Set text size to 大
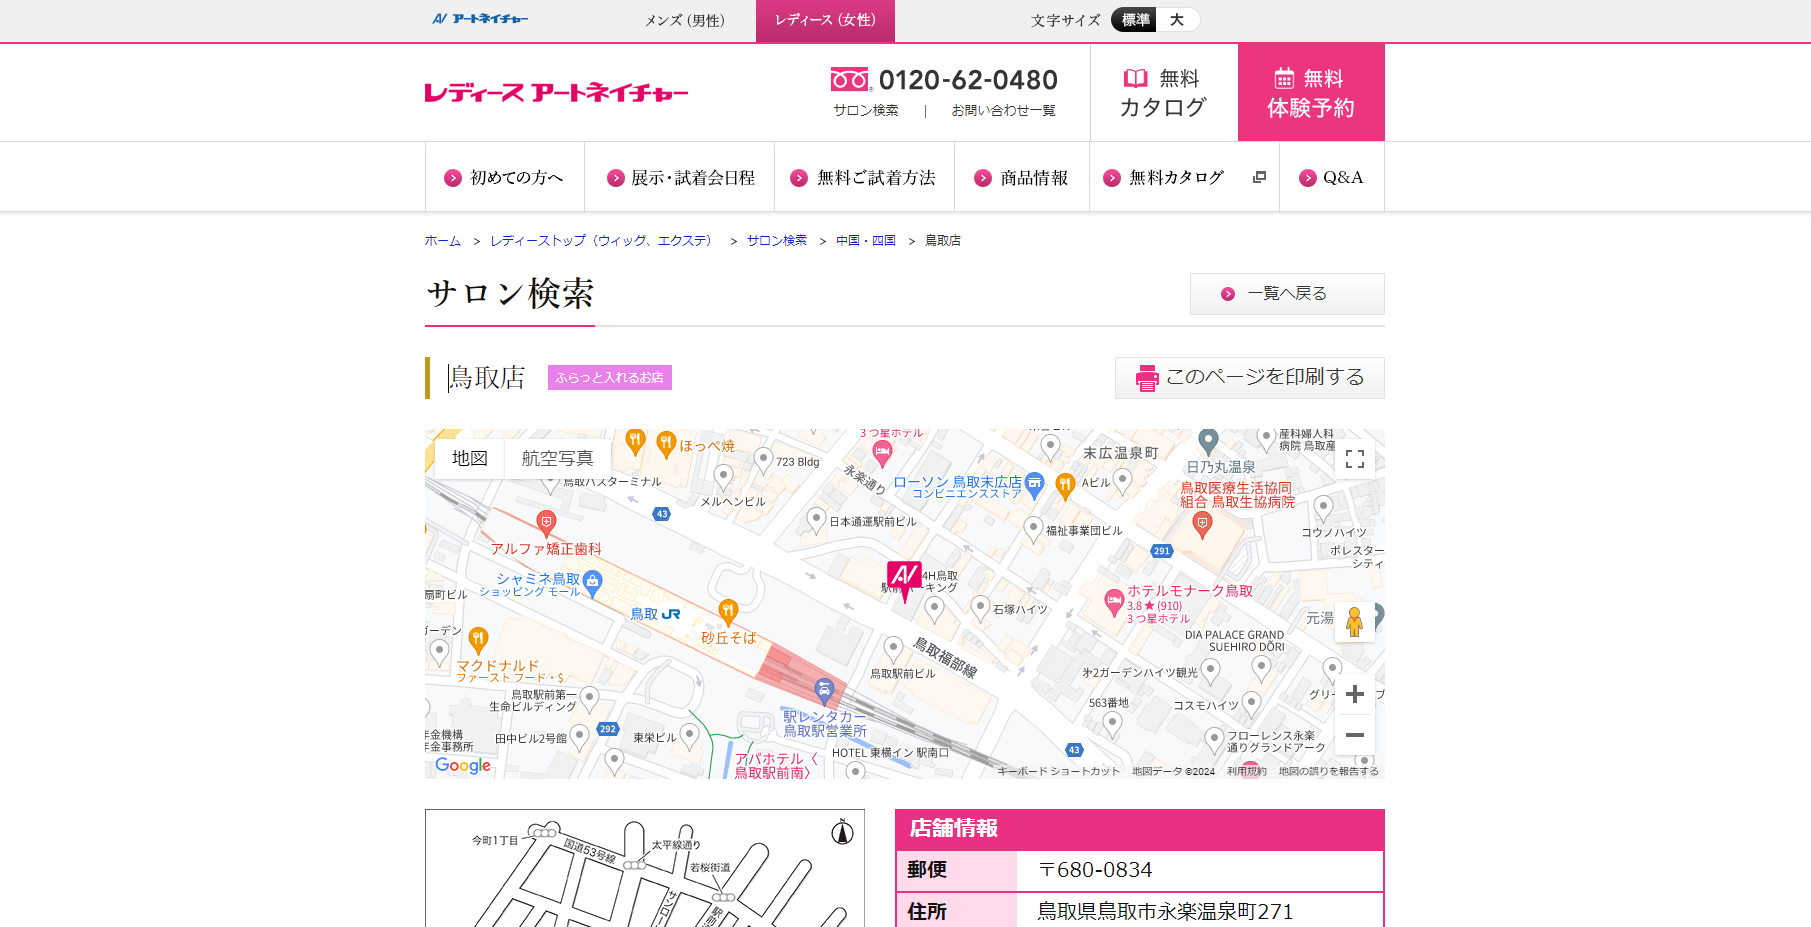This screenshot has height=927, width=1811. 1177,20
